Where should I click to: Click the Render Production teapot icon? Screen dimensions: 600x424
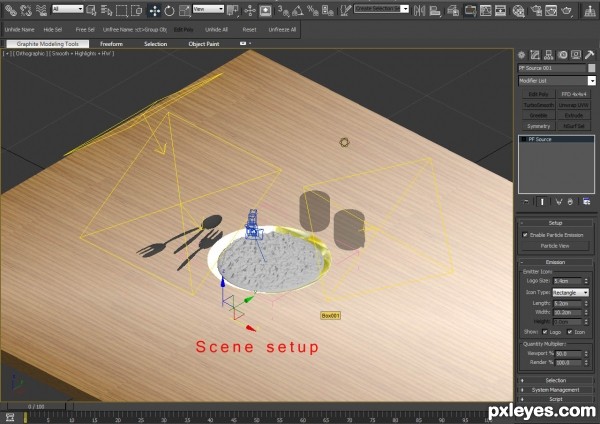[x=566, y=10]
